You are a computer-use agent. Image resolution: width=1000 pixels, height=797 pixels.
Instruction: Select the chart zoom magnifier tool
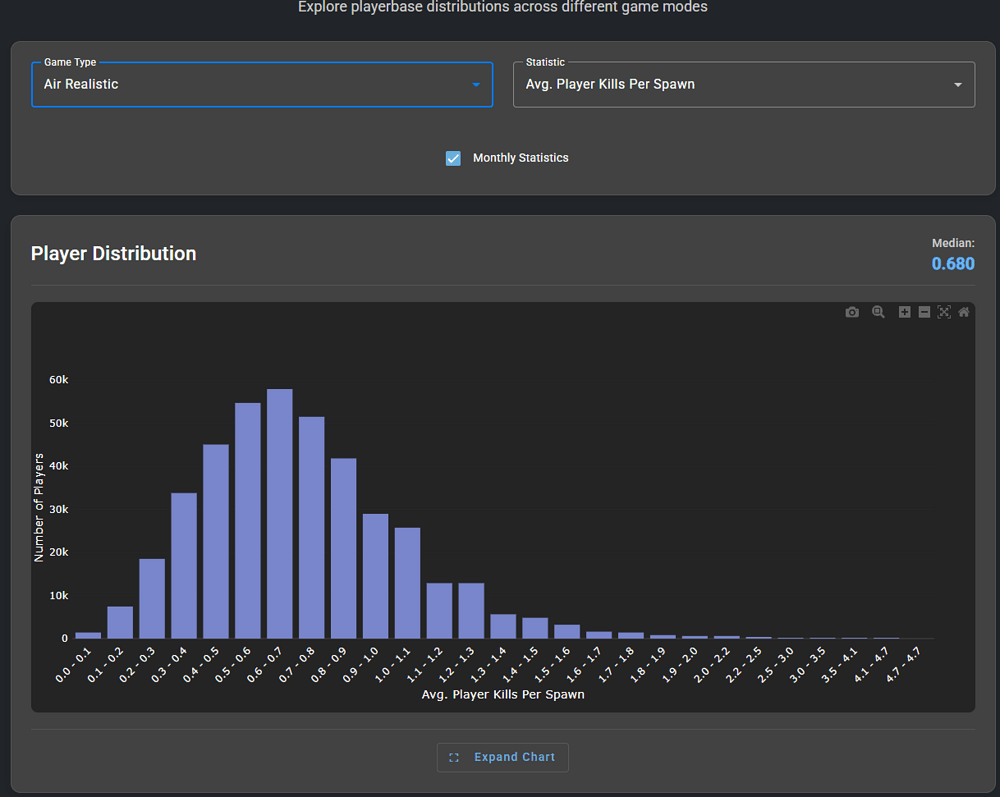tap(878, 312)
